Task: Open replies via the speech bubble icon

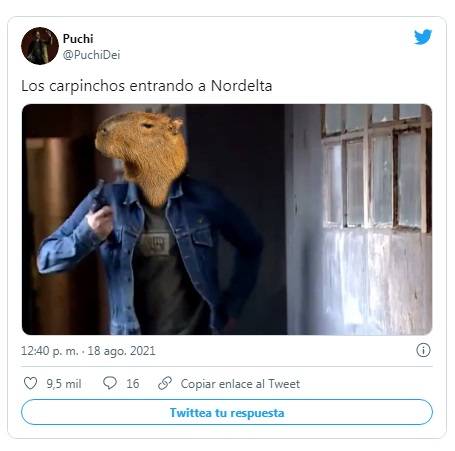Action: pyautogui.click(x=110, y=383)
